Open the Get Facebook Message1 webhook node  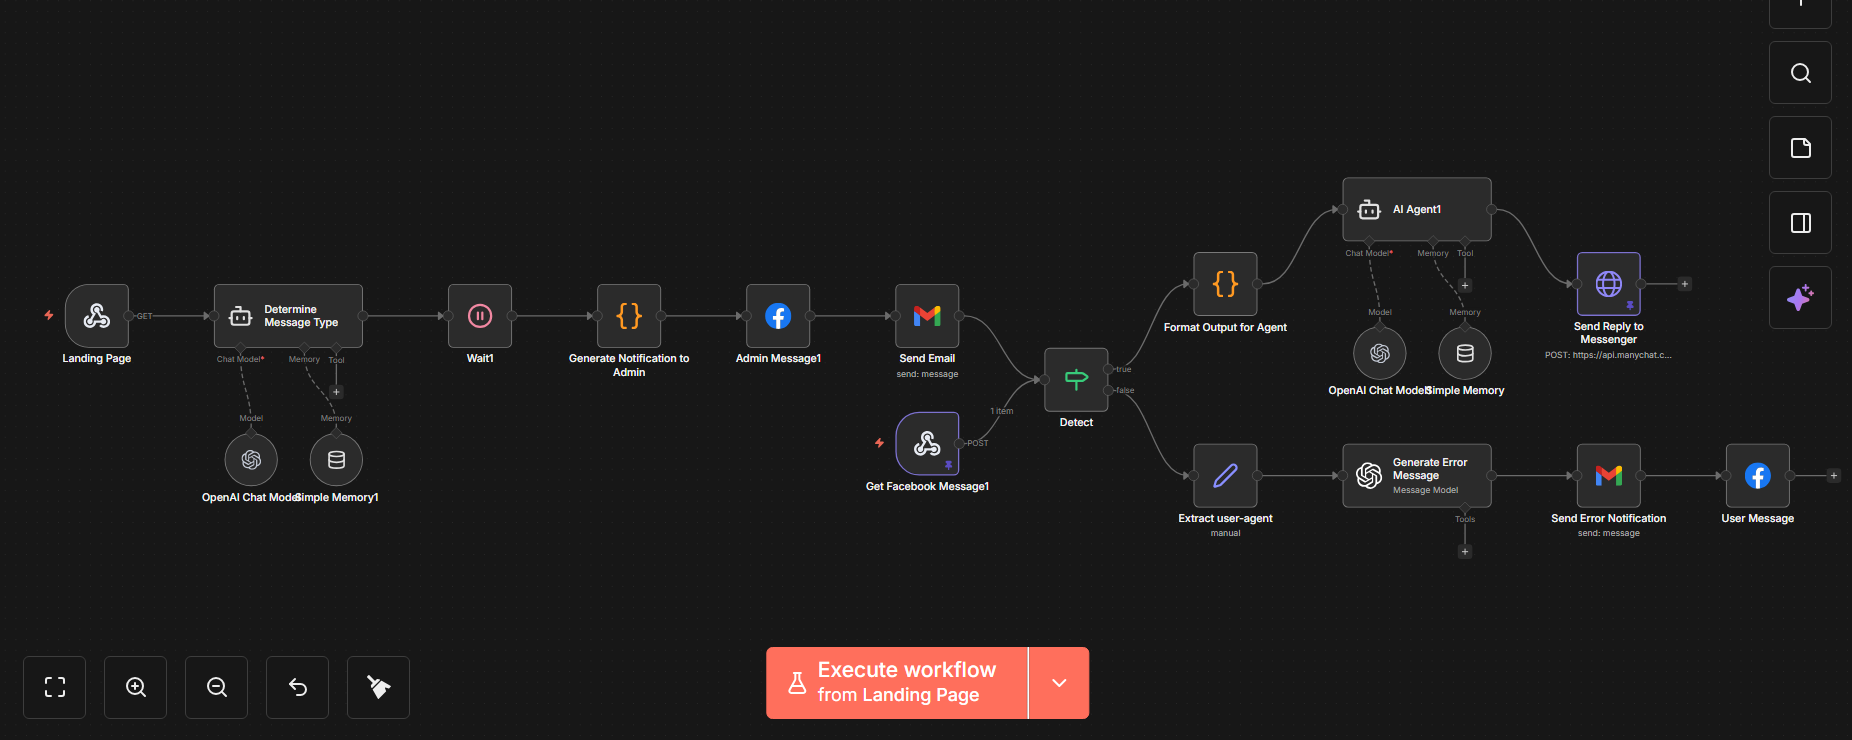(x=927, y=444)
